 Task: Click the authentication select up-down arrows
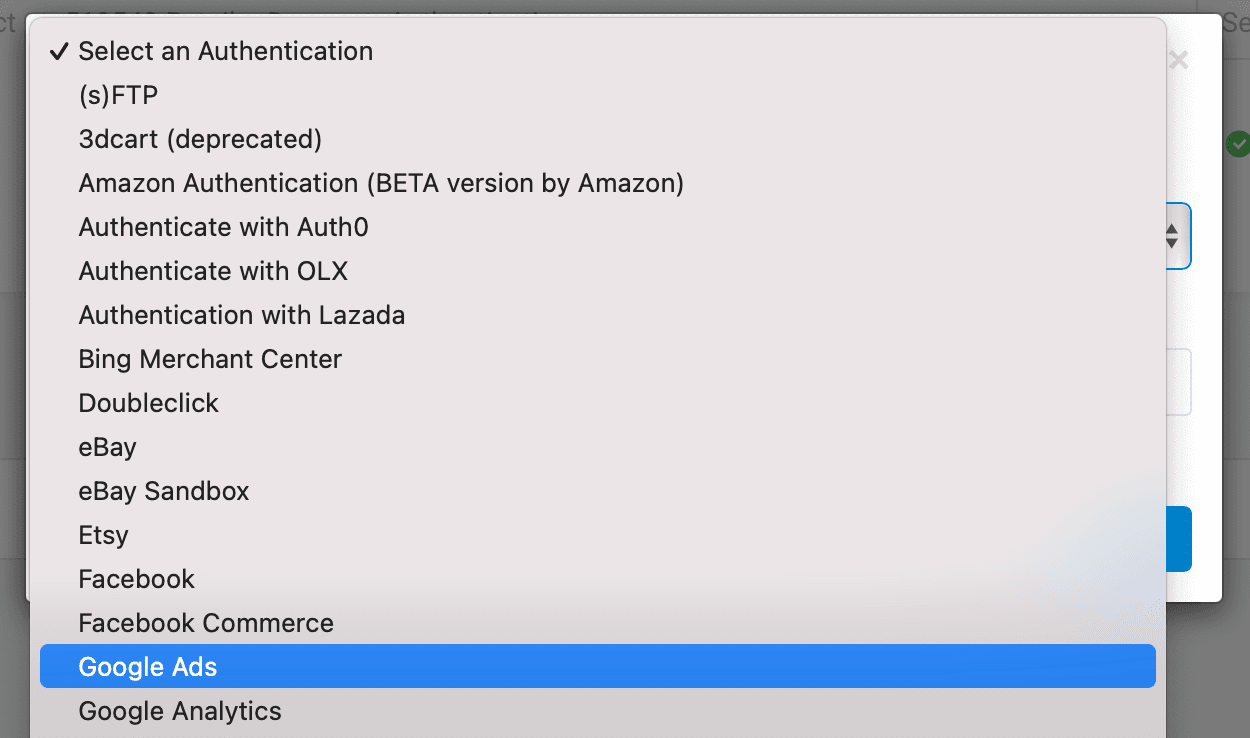click(1172, 237)
